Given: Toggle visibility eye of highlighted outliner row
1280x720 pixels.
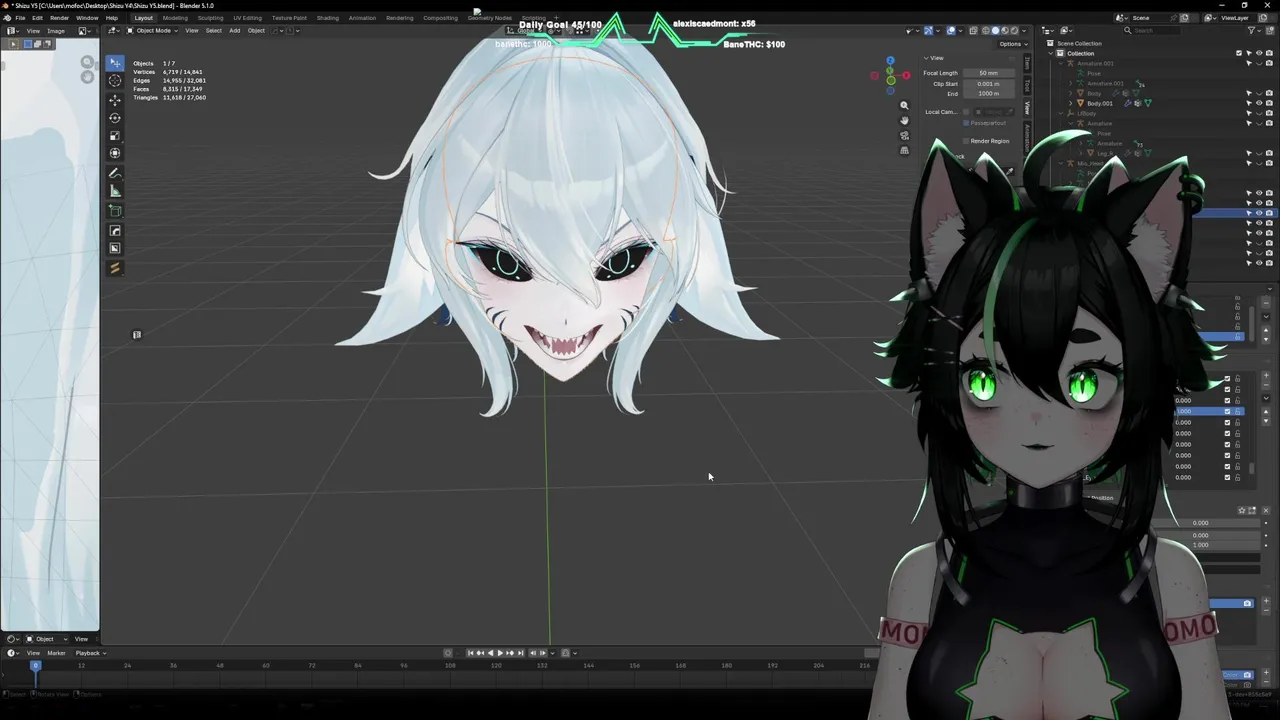Looking at the screenshot, I should (1259, 213).
